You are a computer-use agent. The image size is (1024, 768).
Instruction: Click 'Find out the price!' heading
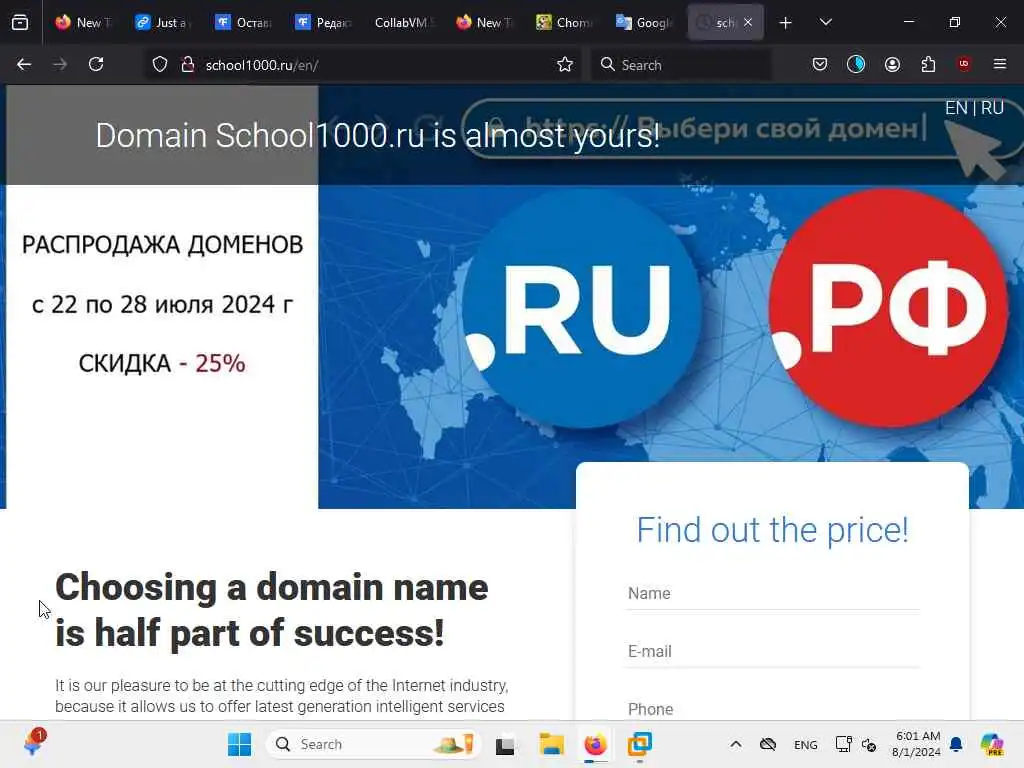(773, 530)
